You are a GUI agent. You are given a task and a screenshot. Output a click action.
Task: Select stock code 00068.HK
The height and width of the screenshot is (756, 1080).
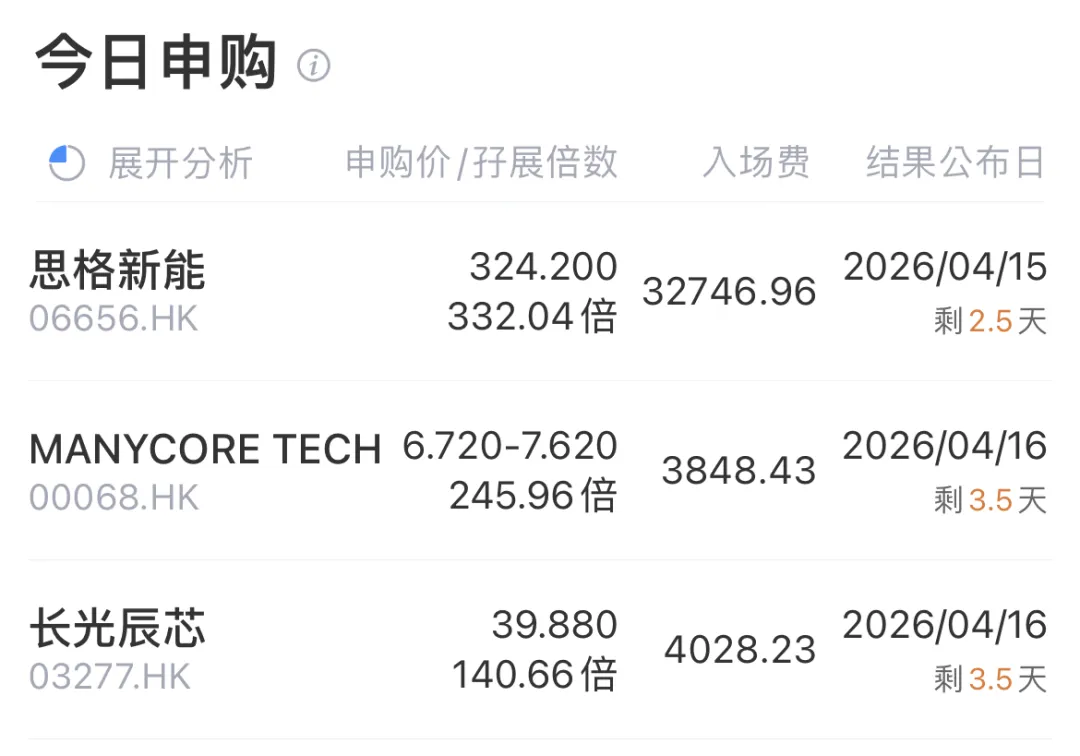(114, 497)
